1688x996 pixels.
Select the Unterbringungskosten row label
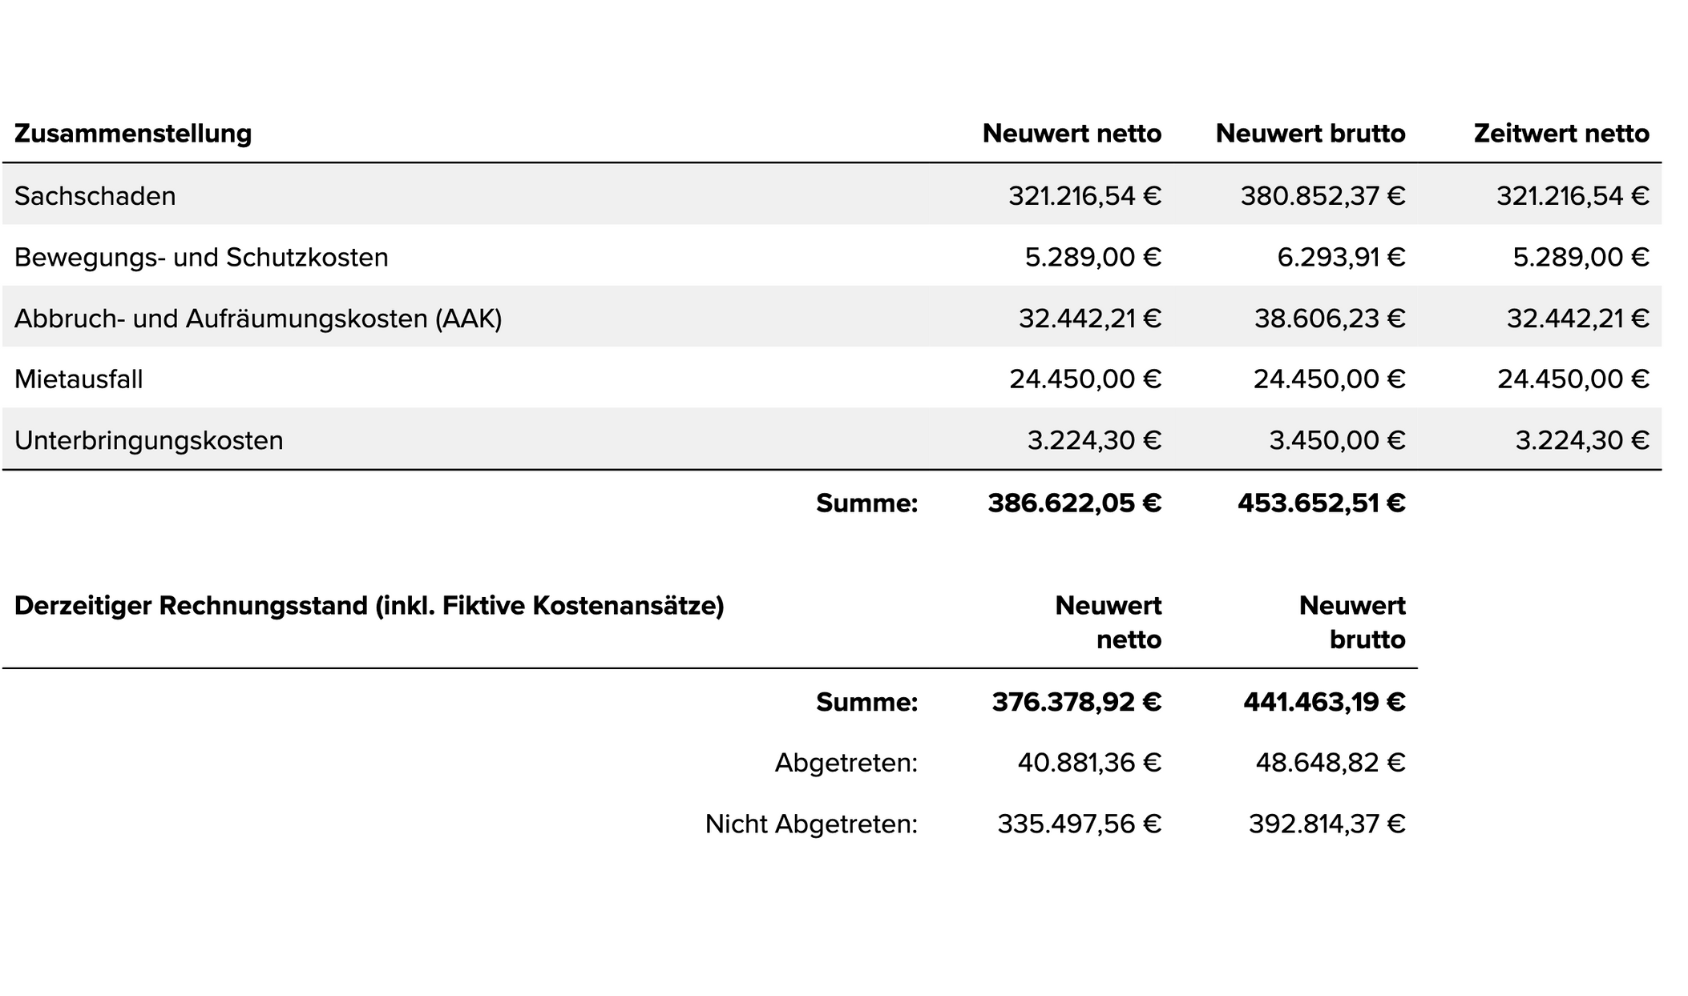pos(149,441)
